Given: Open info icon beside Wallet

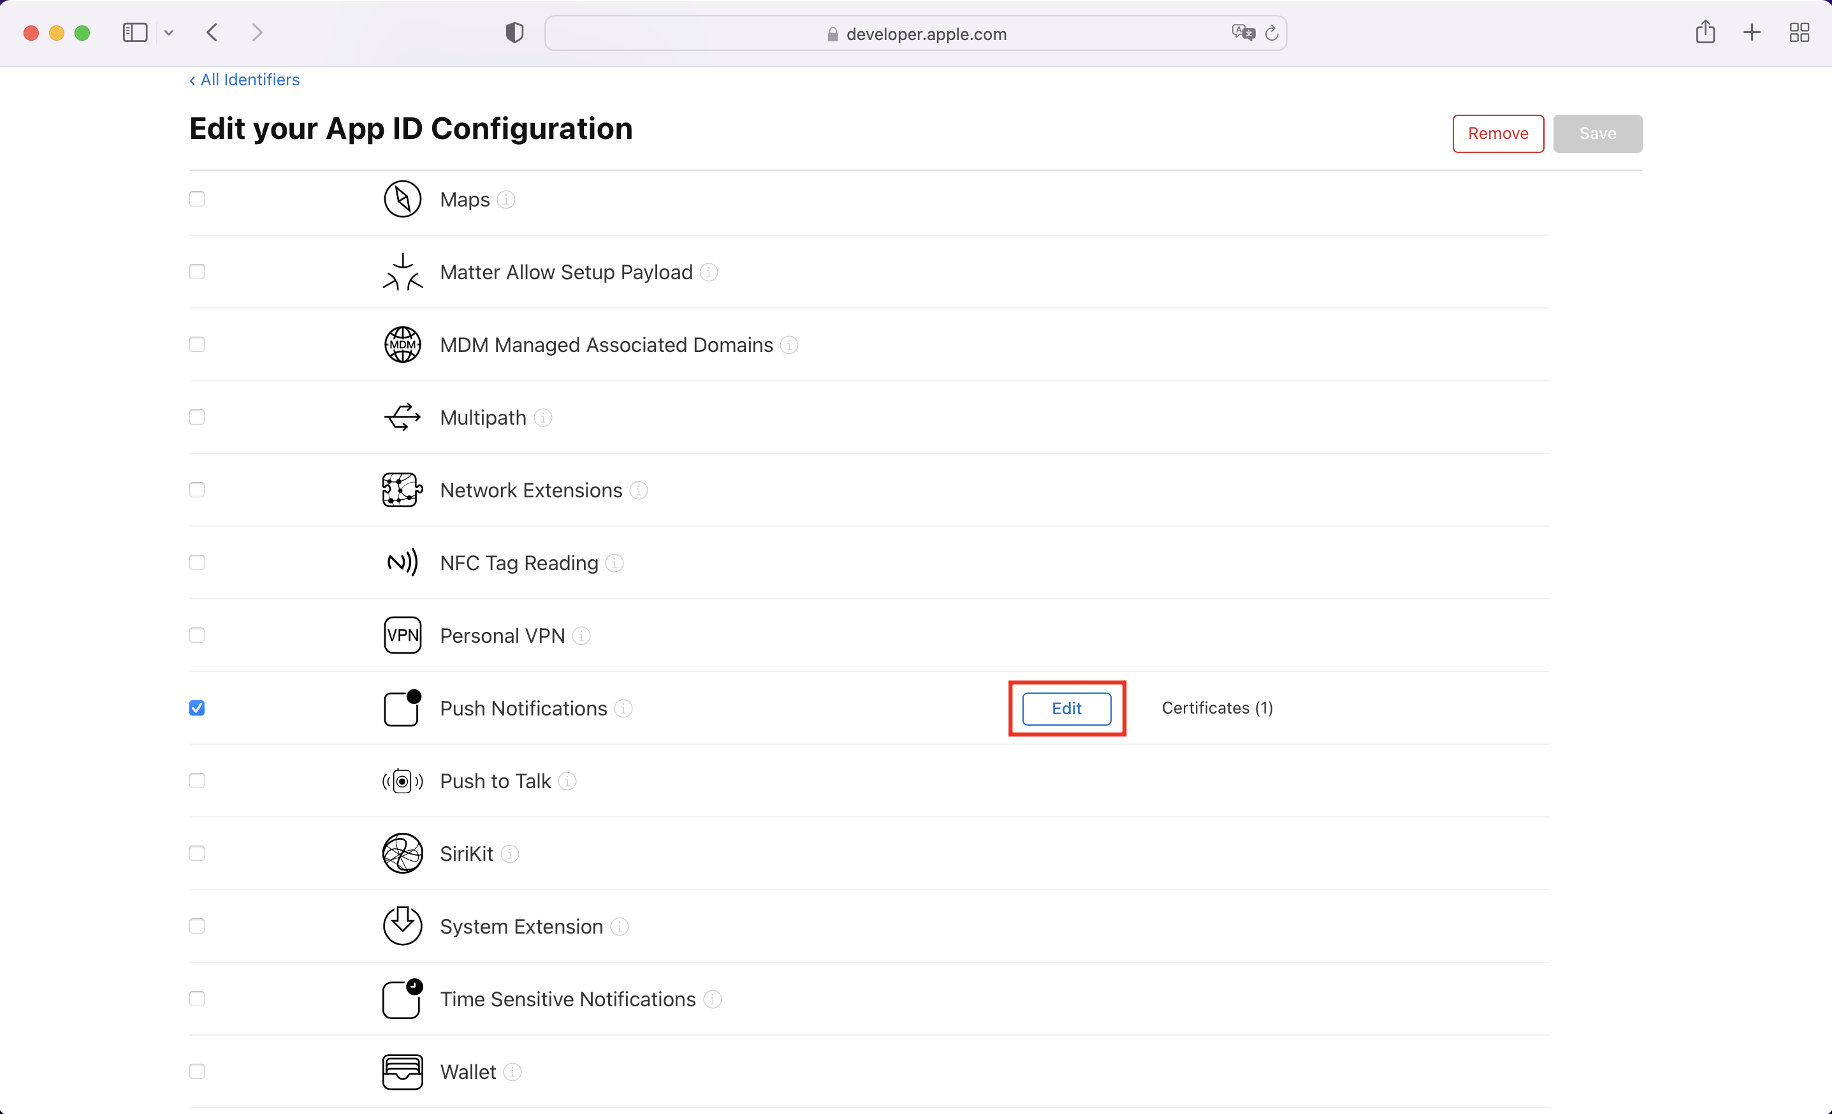Looking at the screenshot, I should [513, 1072].
